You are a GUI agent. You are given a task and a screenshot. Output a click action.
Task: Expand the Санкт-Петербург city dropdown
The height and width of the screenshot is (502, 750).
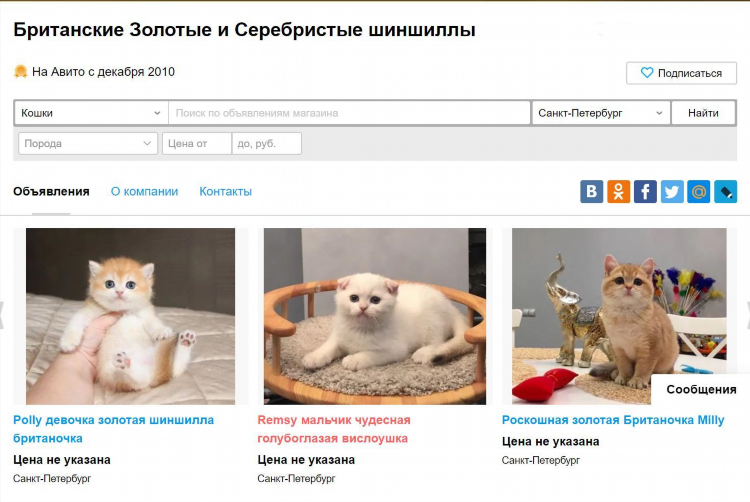601,113
